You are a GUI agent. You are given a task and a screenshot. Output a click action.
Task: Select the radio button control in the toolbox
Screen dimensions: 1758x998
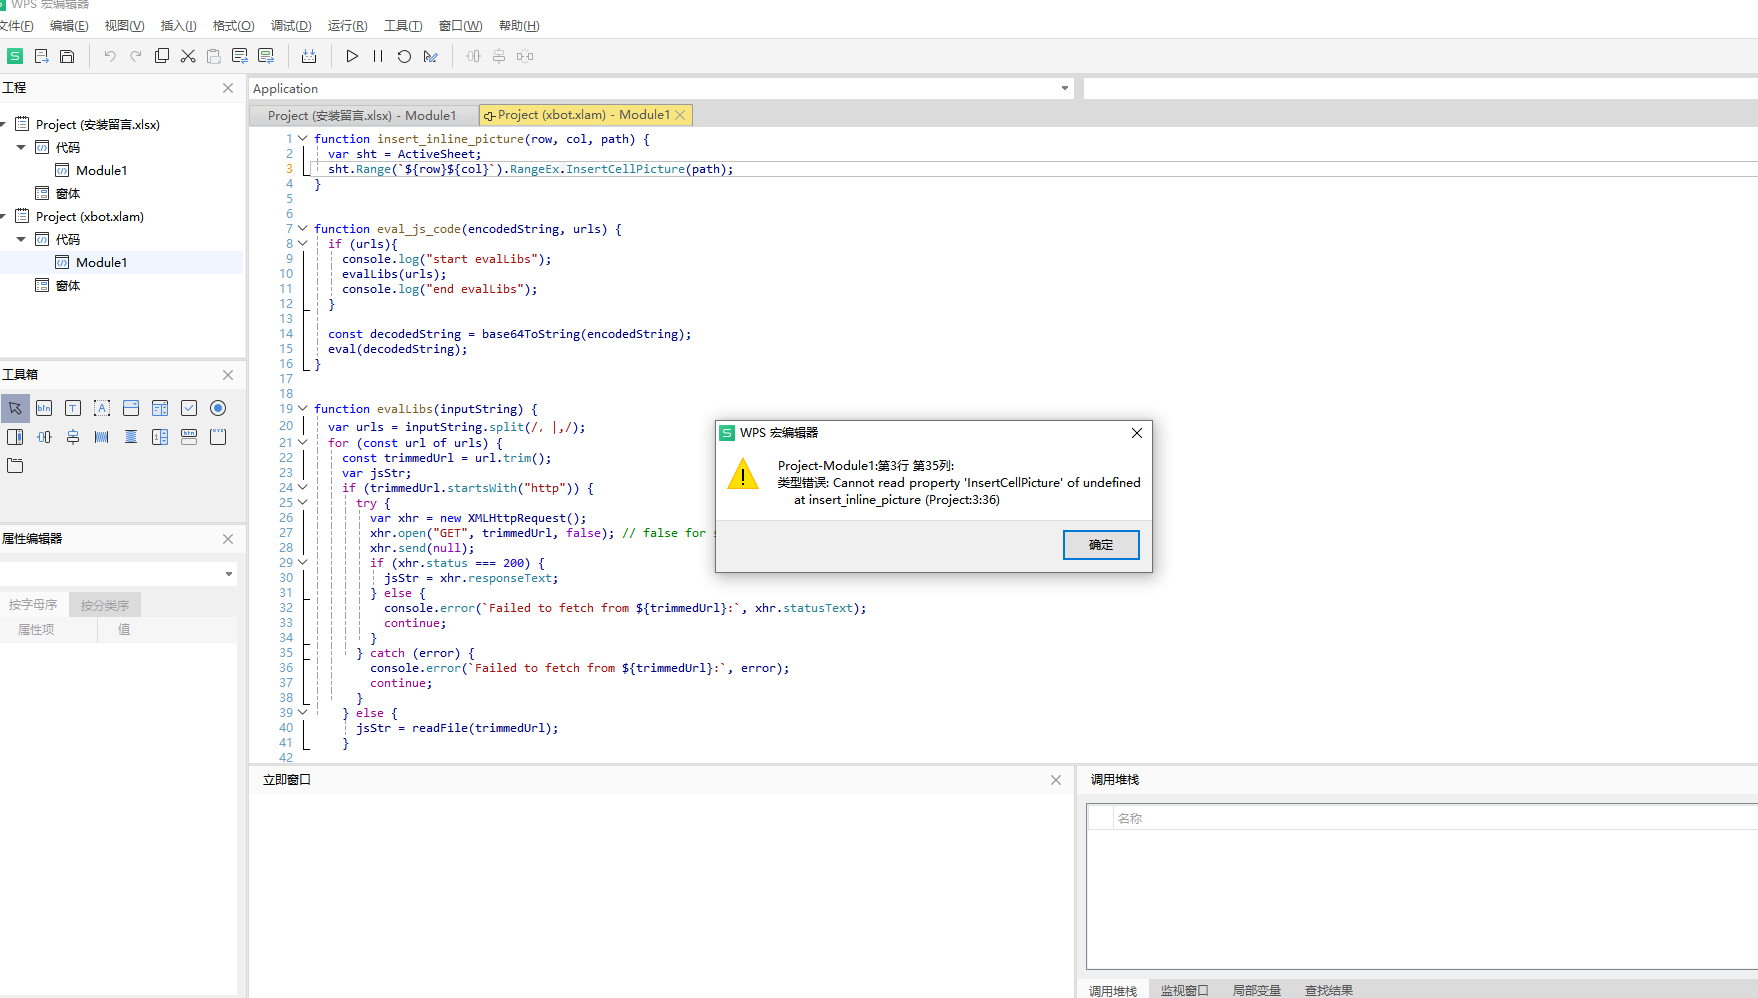[x=218, y=408]
